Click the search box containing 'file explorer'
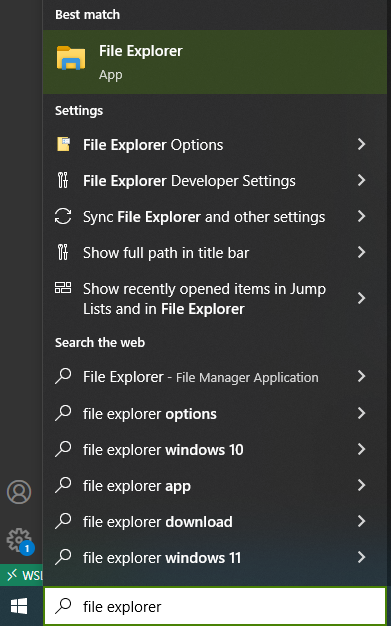This screenshot has width=391, height=626. tap(215, 606)
